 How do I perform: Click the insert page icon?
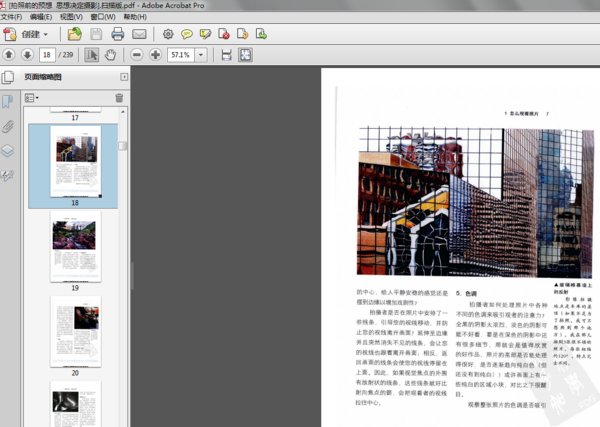click(x=261, y=34)
